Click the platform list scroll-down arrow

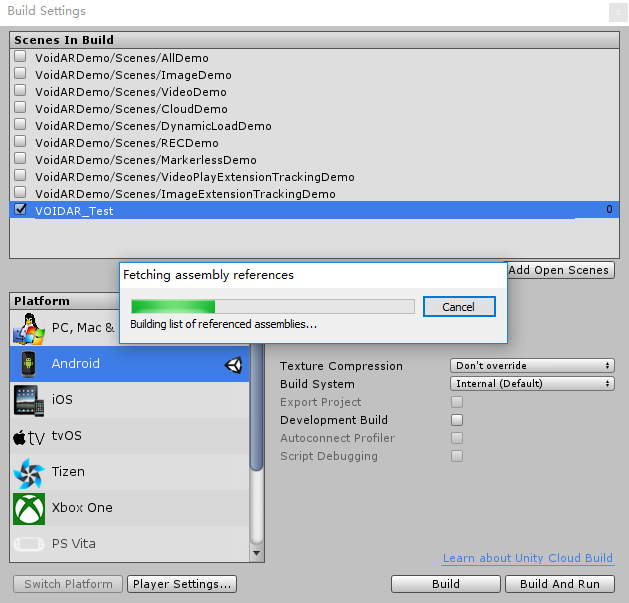point(257,554)
